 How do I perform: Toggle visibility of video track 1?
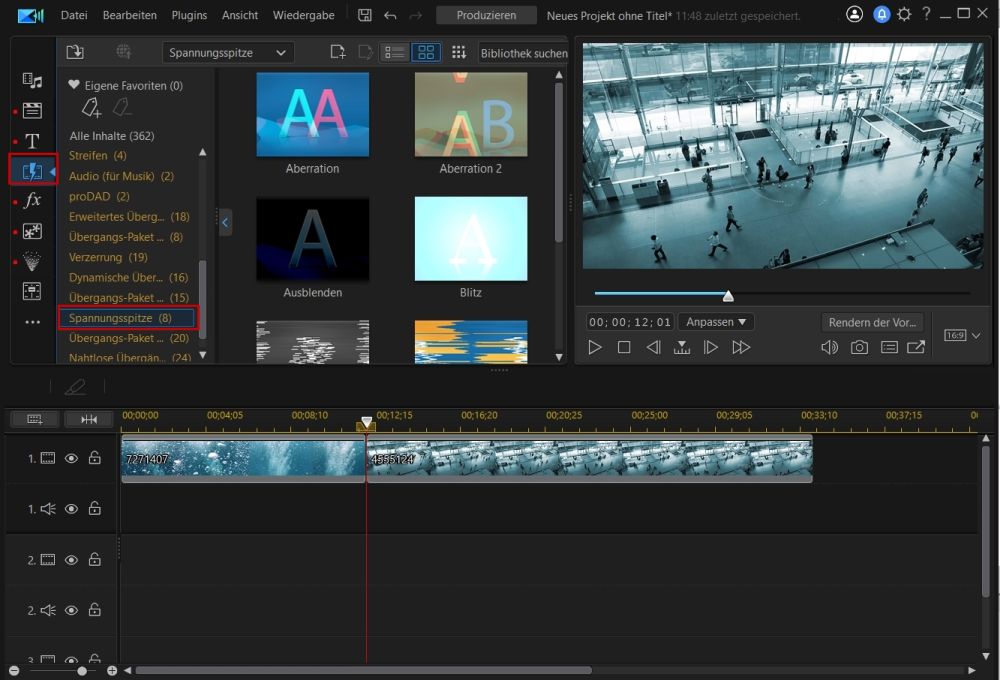tap(71, 458)
